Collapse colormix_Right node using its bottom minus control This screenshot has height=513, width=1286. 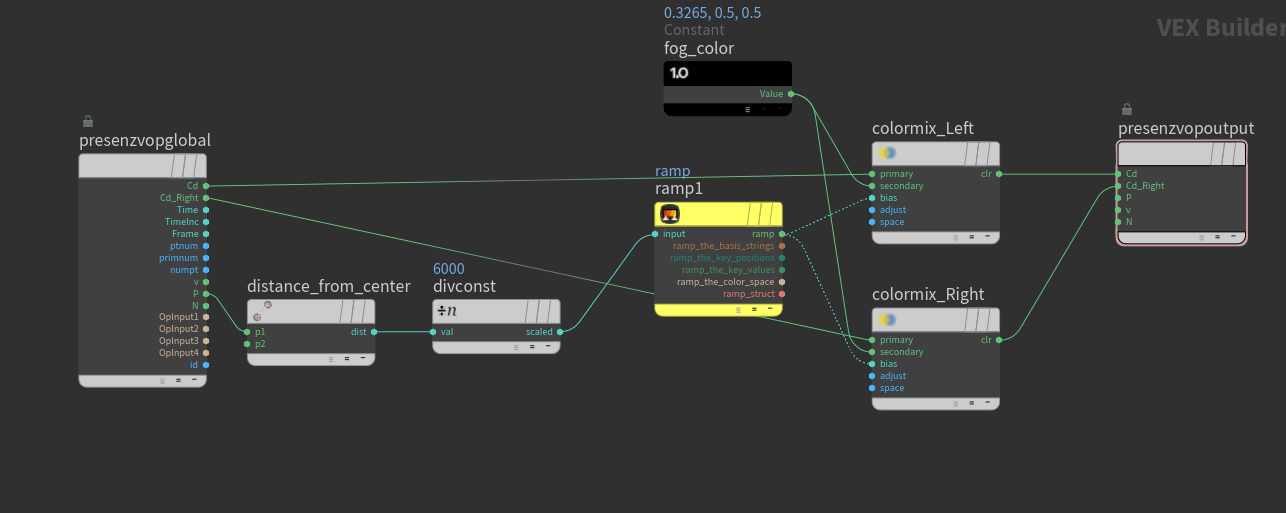tap(987, 403)
